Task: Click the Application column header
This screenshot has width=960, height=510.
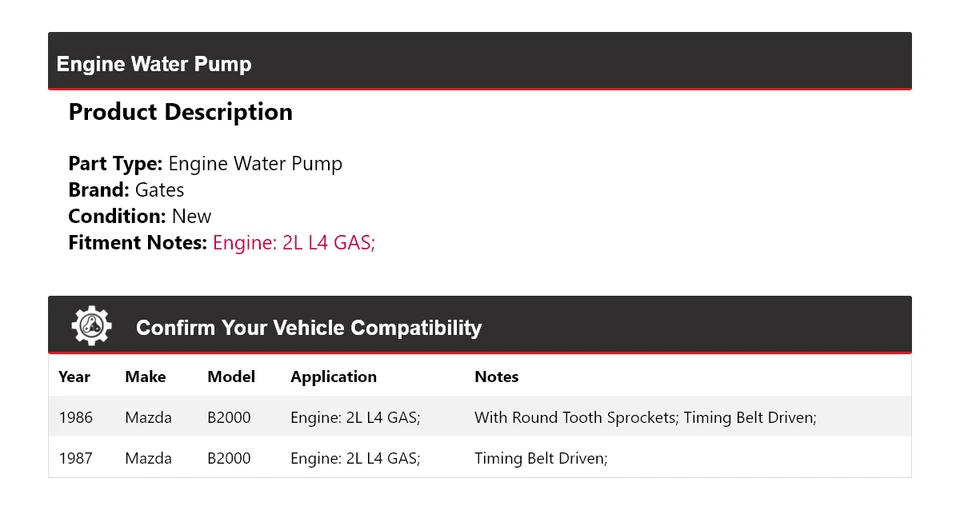Action: [x=333, y=377]
